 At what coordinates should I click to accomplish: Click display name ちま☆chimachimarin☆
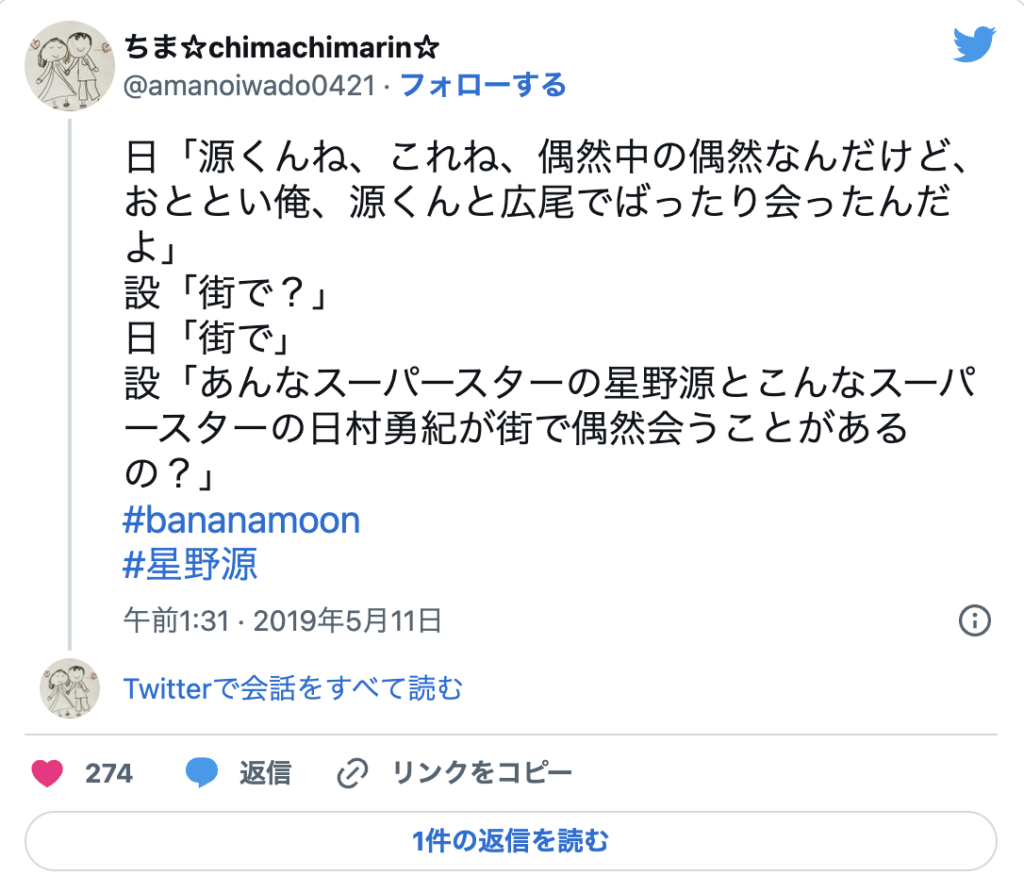point(282,46)
